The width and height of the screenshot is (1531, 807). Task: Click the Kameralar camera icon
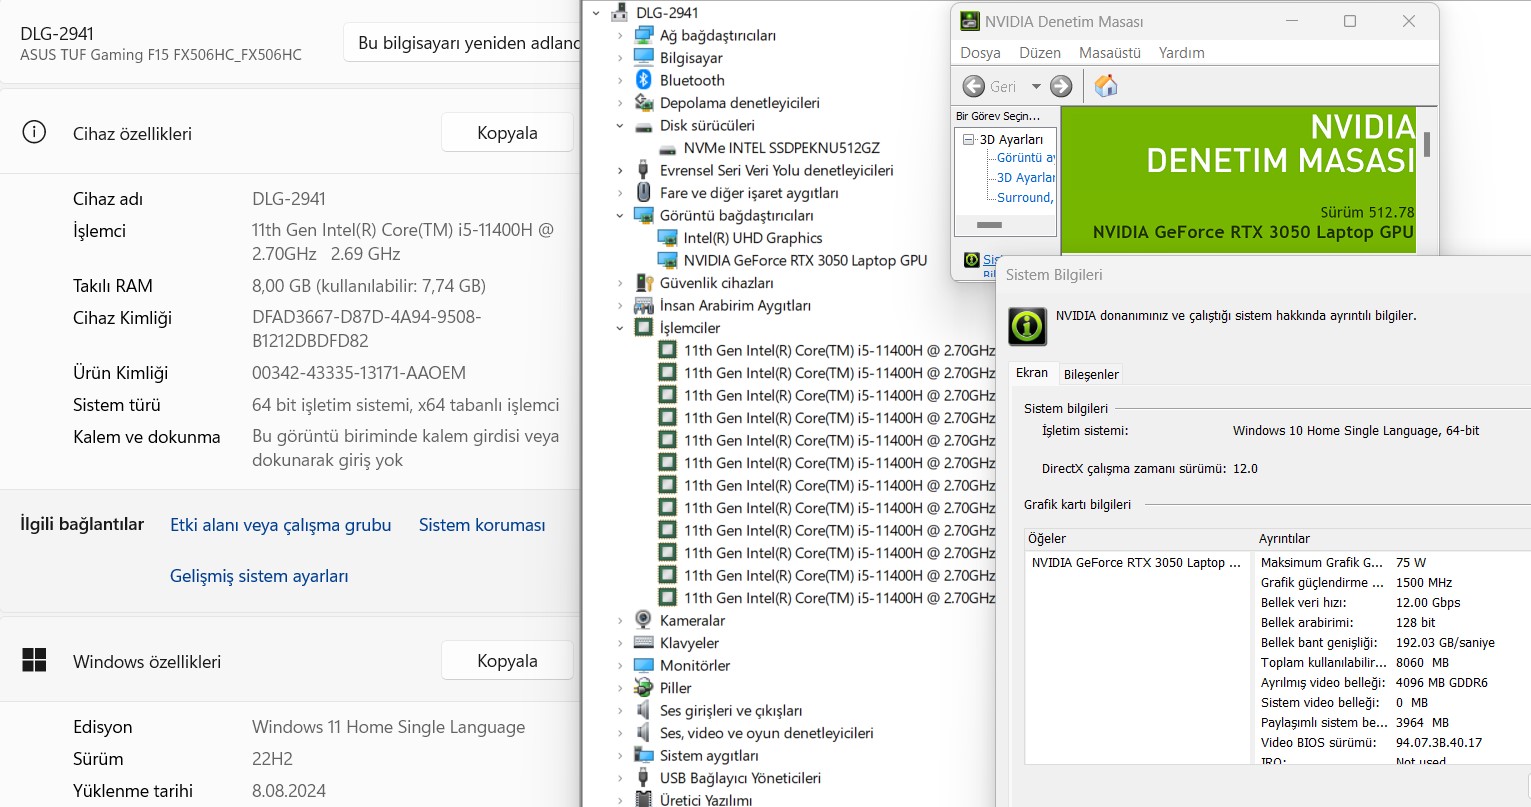tap(644, 620)
